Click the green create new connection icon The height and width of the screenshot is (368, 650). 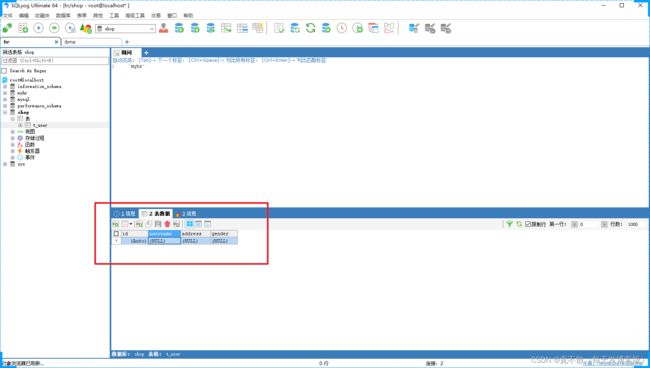[x=7, y=28]
